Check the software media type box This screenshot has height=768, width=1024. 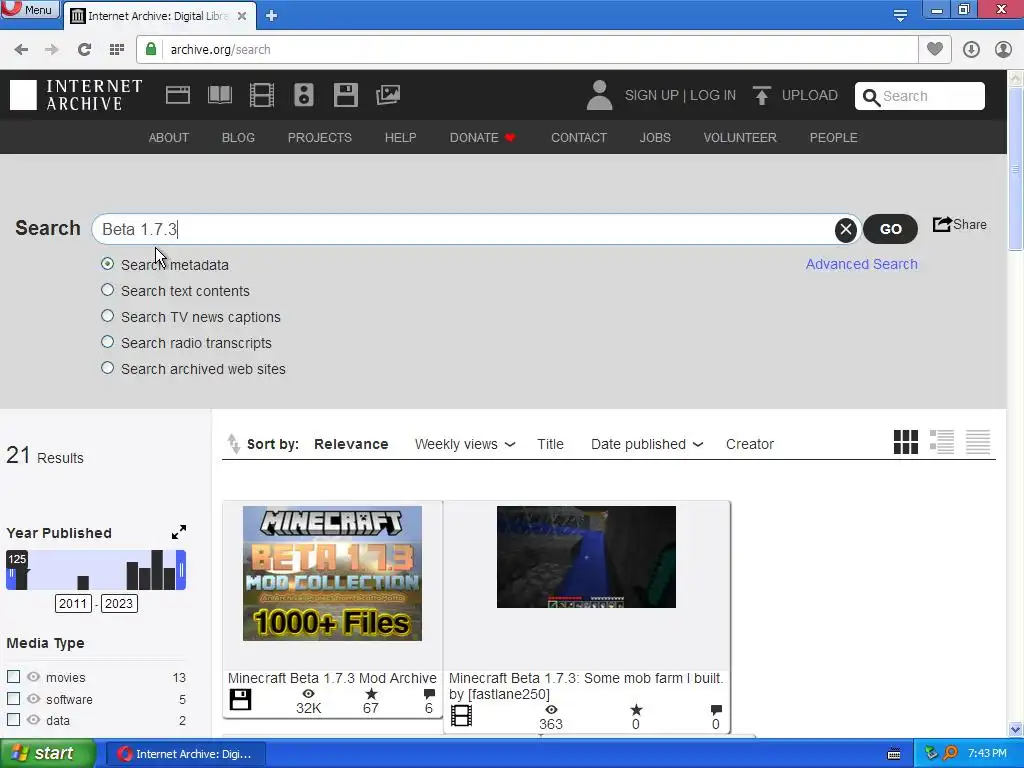(x=13, y=698)
